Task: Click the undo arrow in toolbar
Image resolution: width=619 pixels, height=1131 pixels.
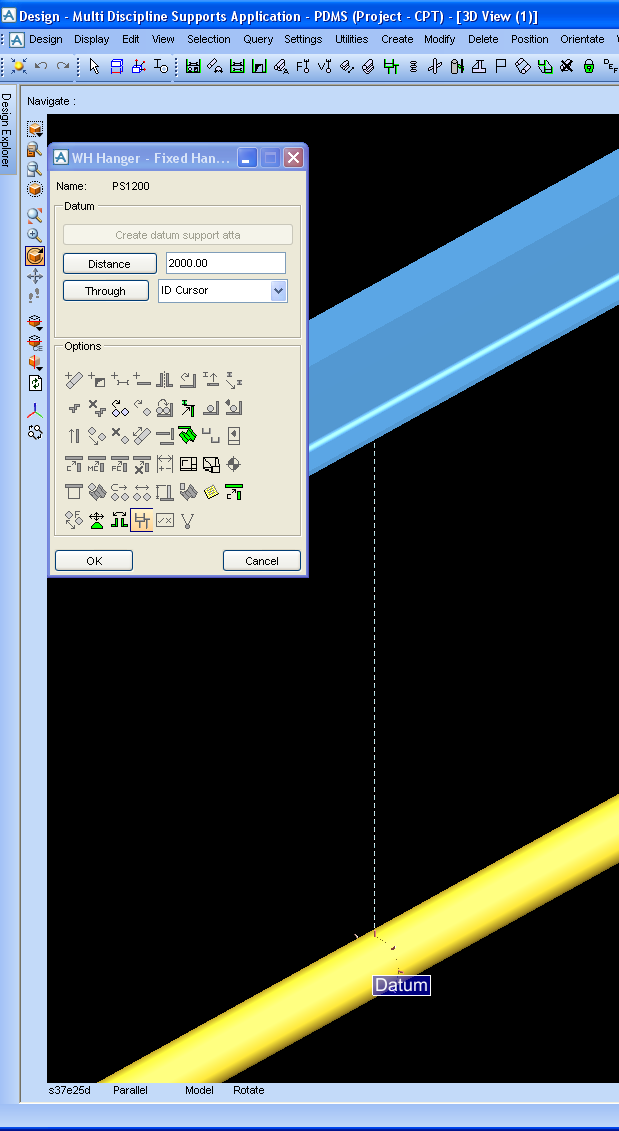Action: [41, 66]
